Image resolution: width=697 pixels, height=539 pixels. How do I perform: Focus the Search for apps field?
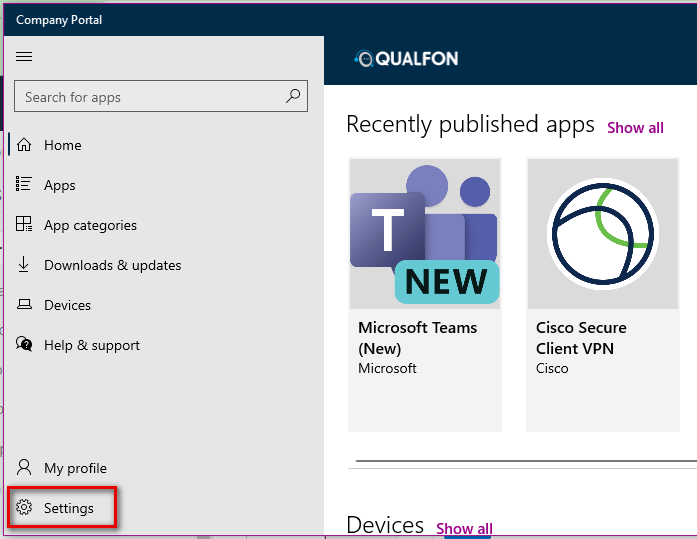(x=161, y=96)
